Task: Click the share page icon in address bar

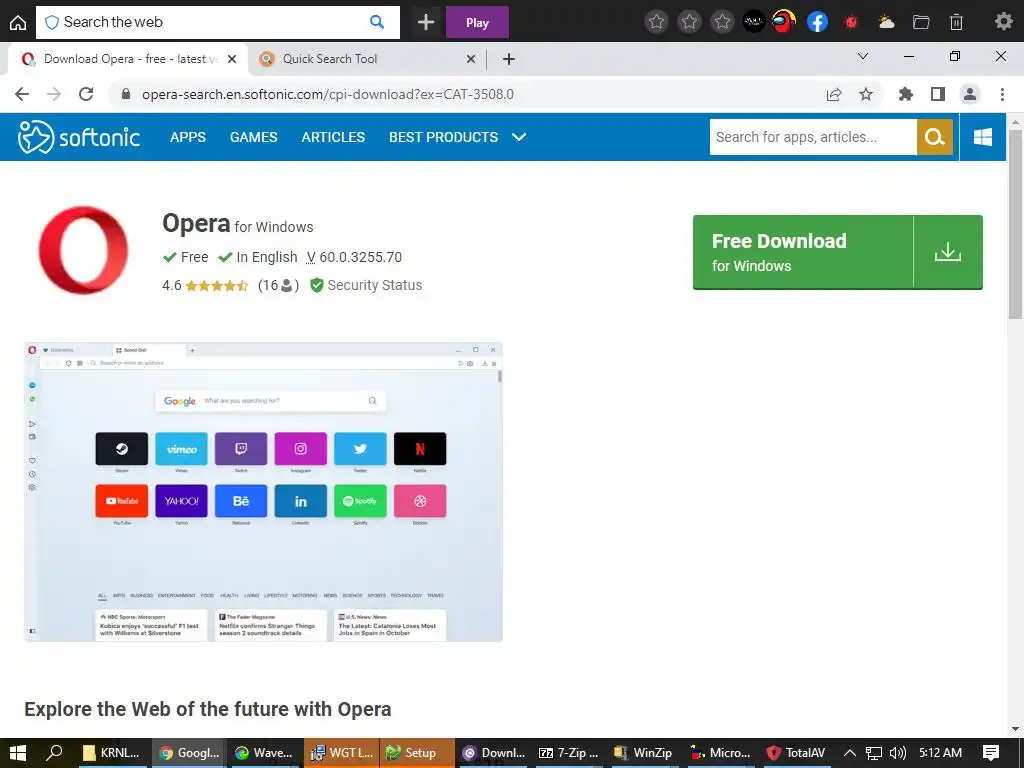Action: point(834,94)
